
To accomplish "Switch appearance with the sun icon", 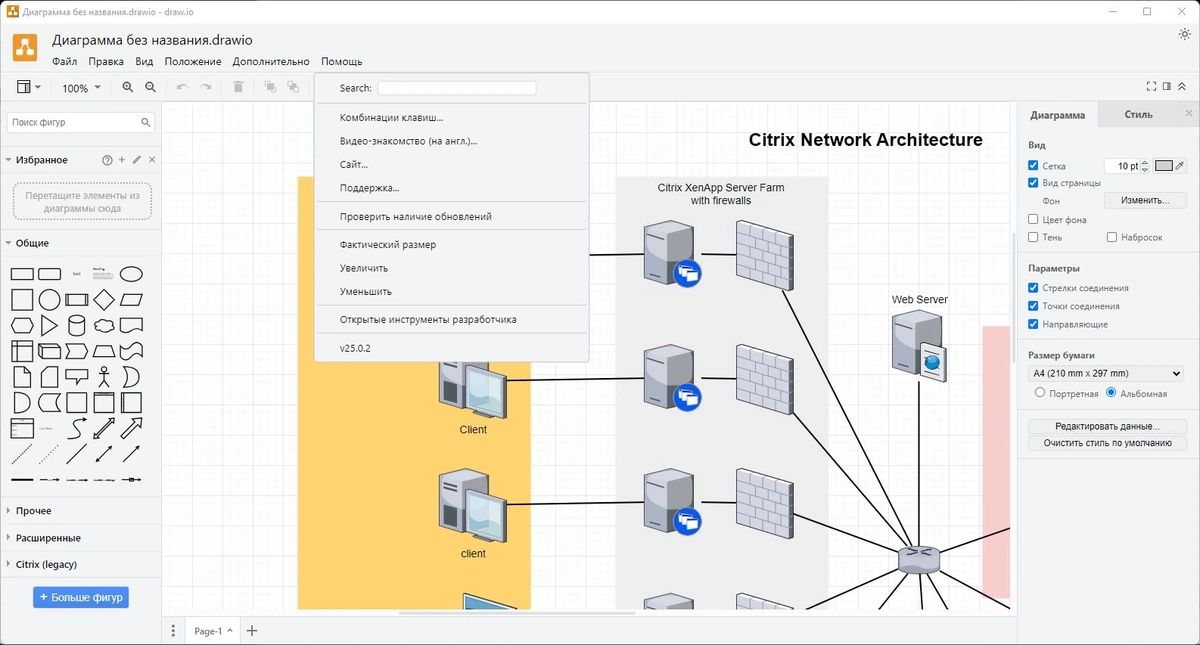I will (1185, 34).
